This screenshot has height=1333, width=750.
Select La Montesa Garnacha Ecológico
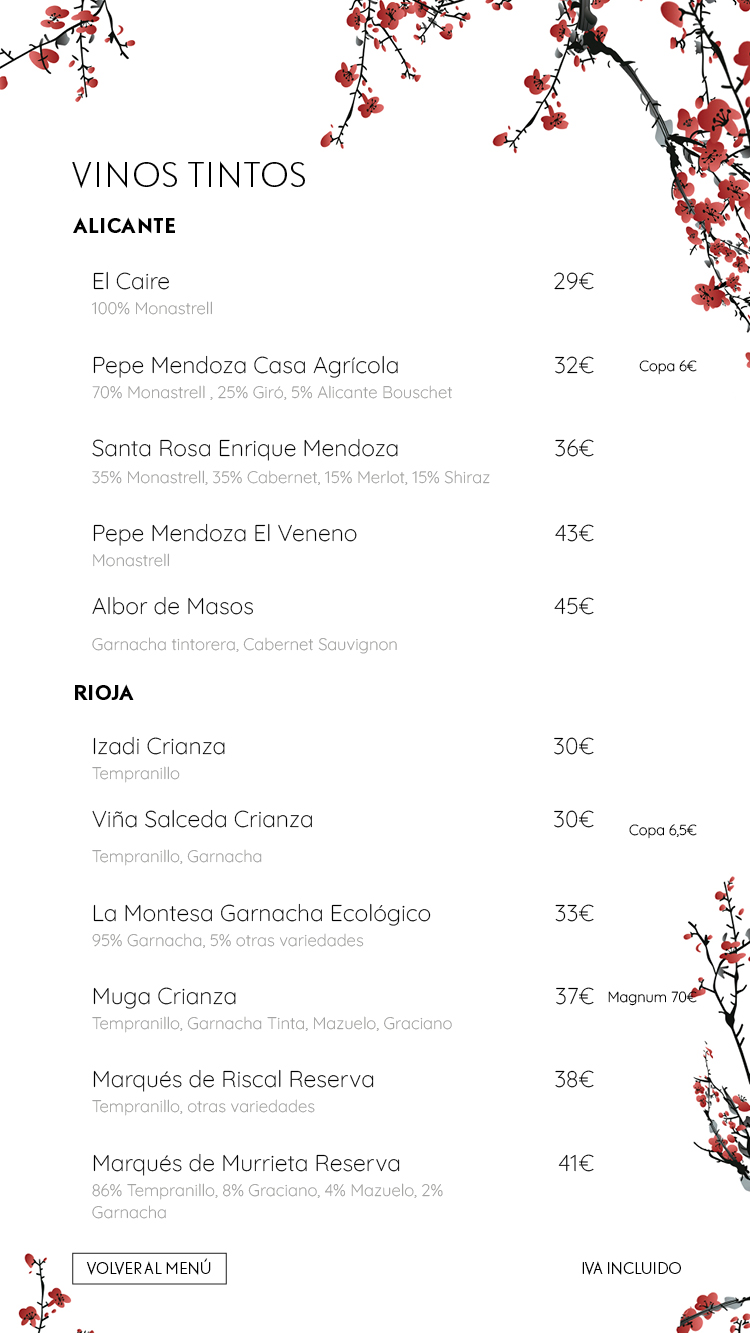[261, 914]
